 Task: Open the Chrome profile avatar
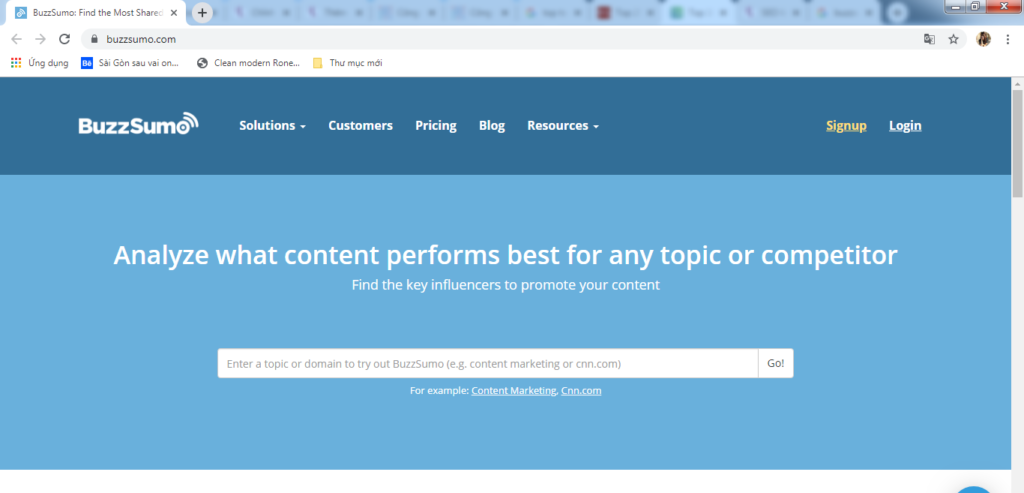[984, 39]
